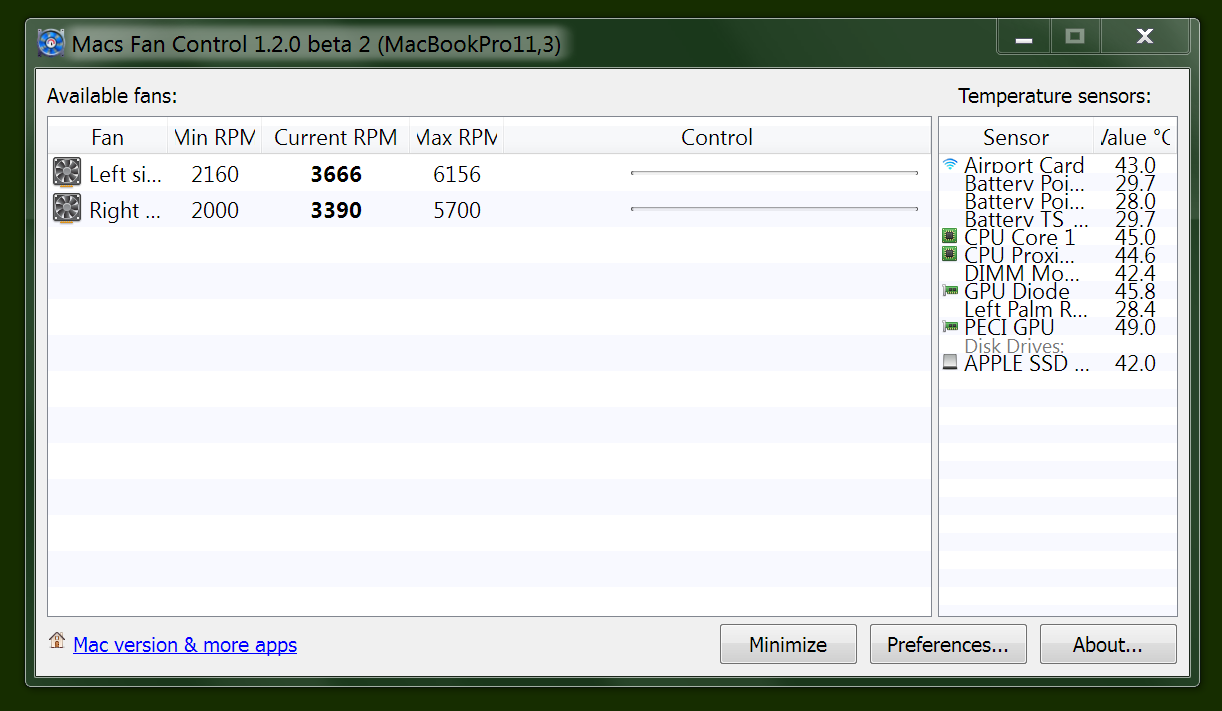Select the Right side fan row name

click(x=125, y=210)
